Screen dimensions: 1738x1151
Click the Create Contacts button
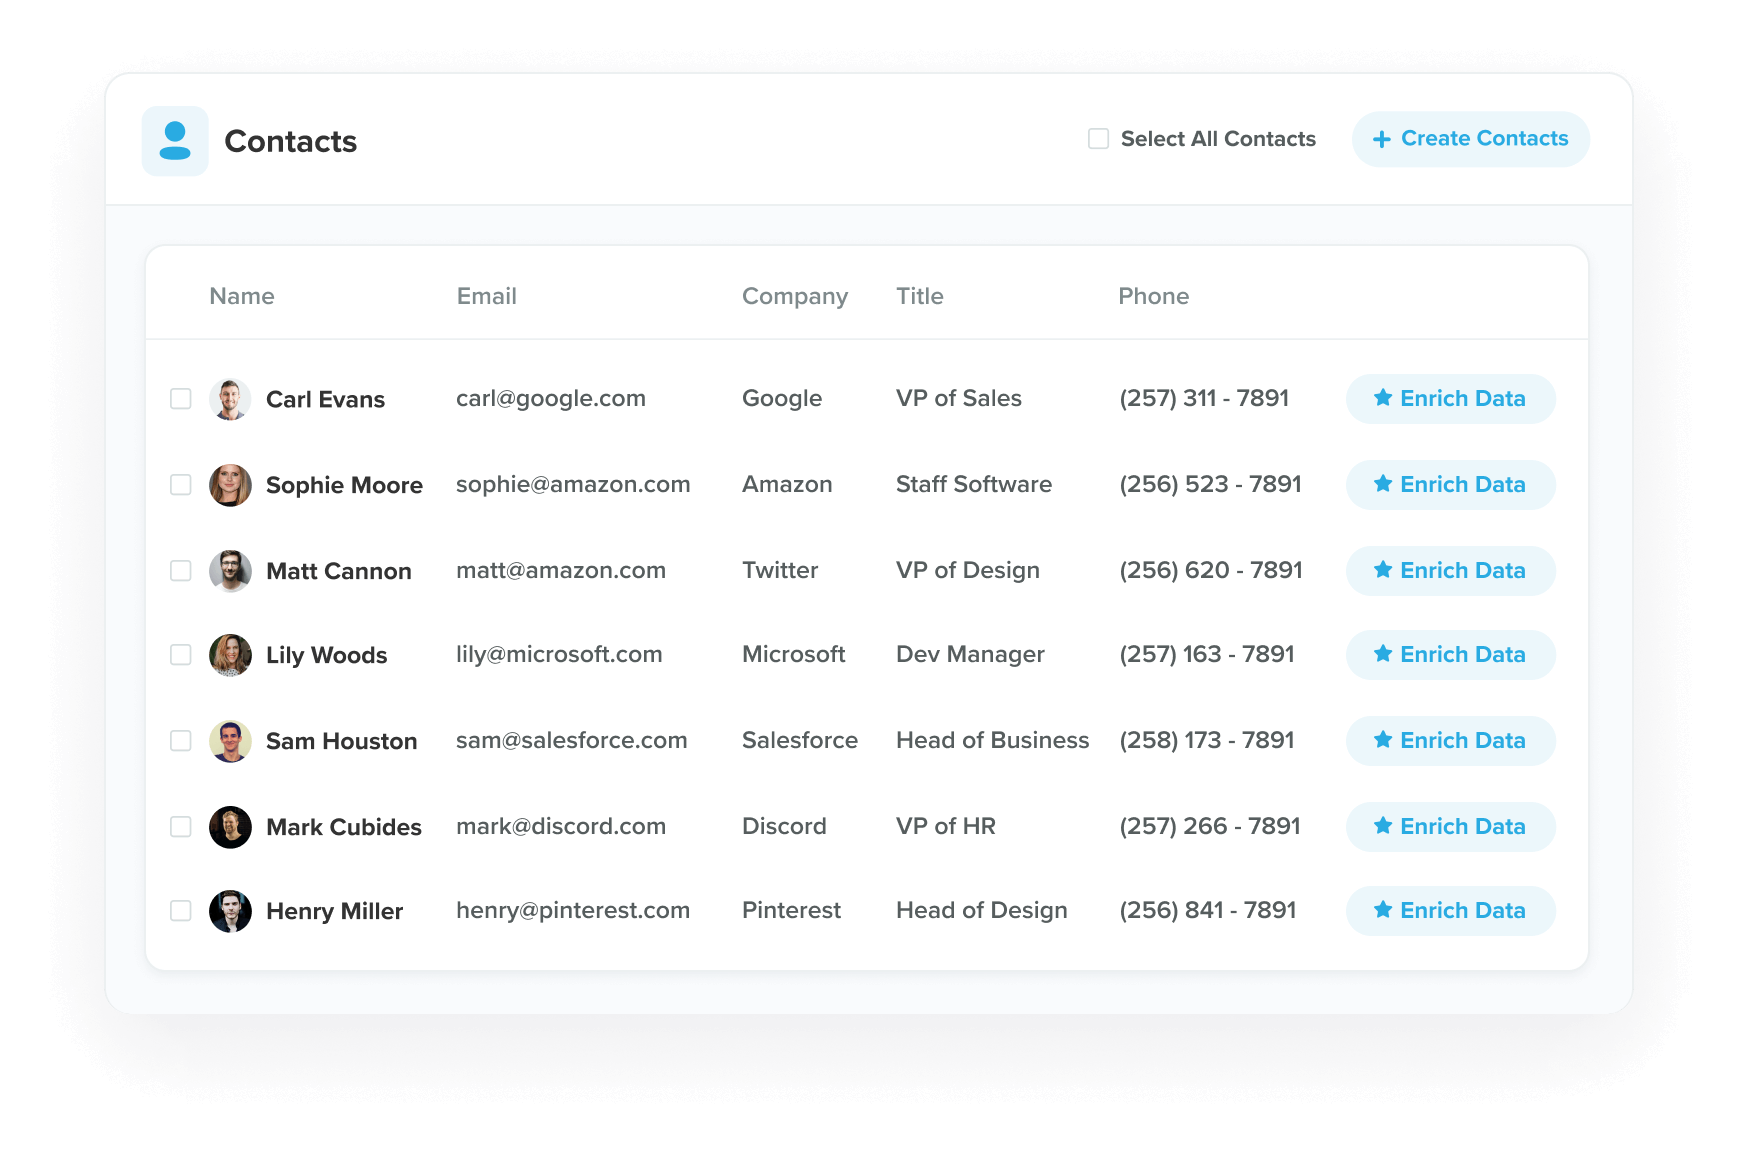[1470, 139]
